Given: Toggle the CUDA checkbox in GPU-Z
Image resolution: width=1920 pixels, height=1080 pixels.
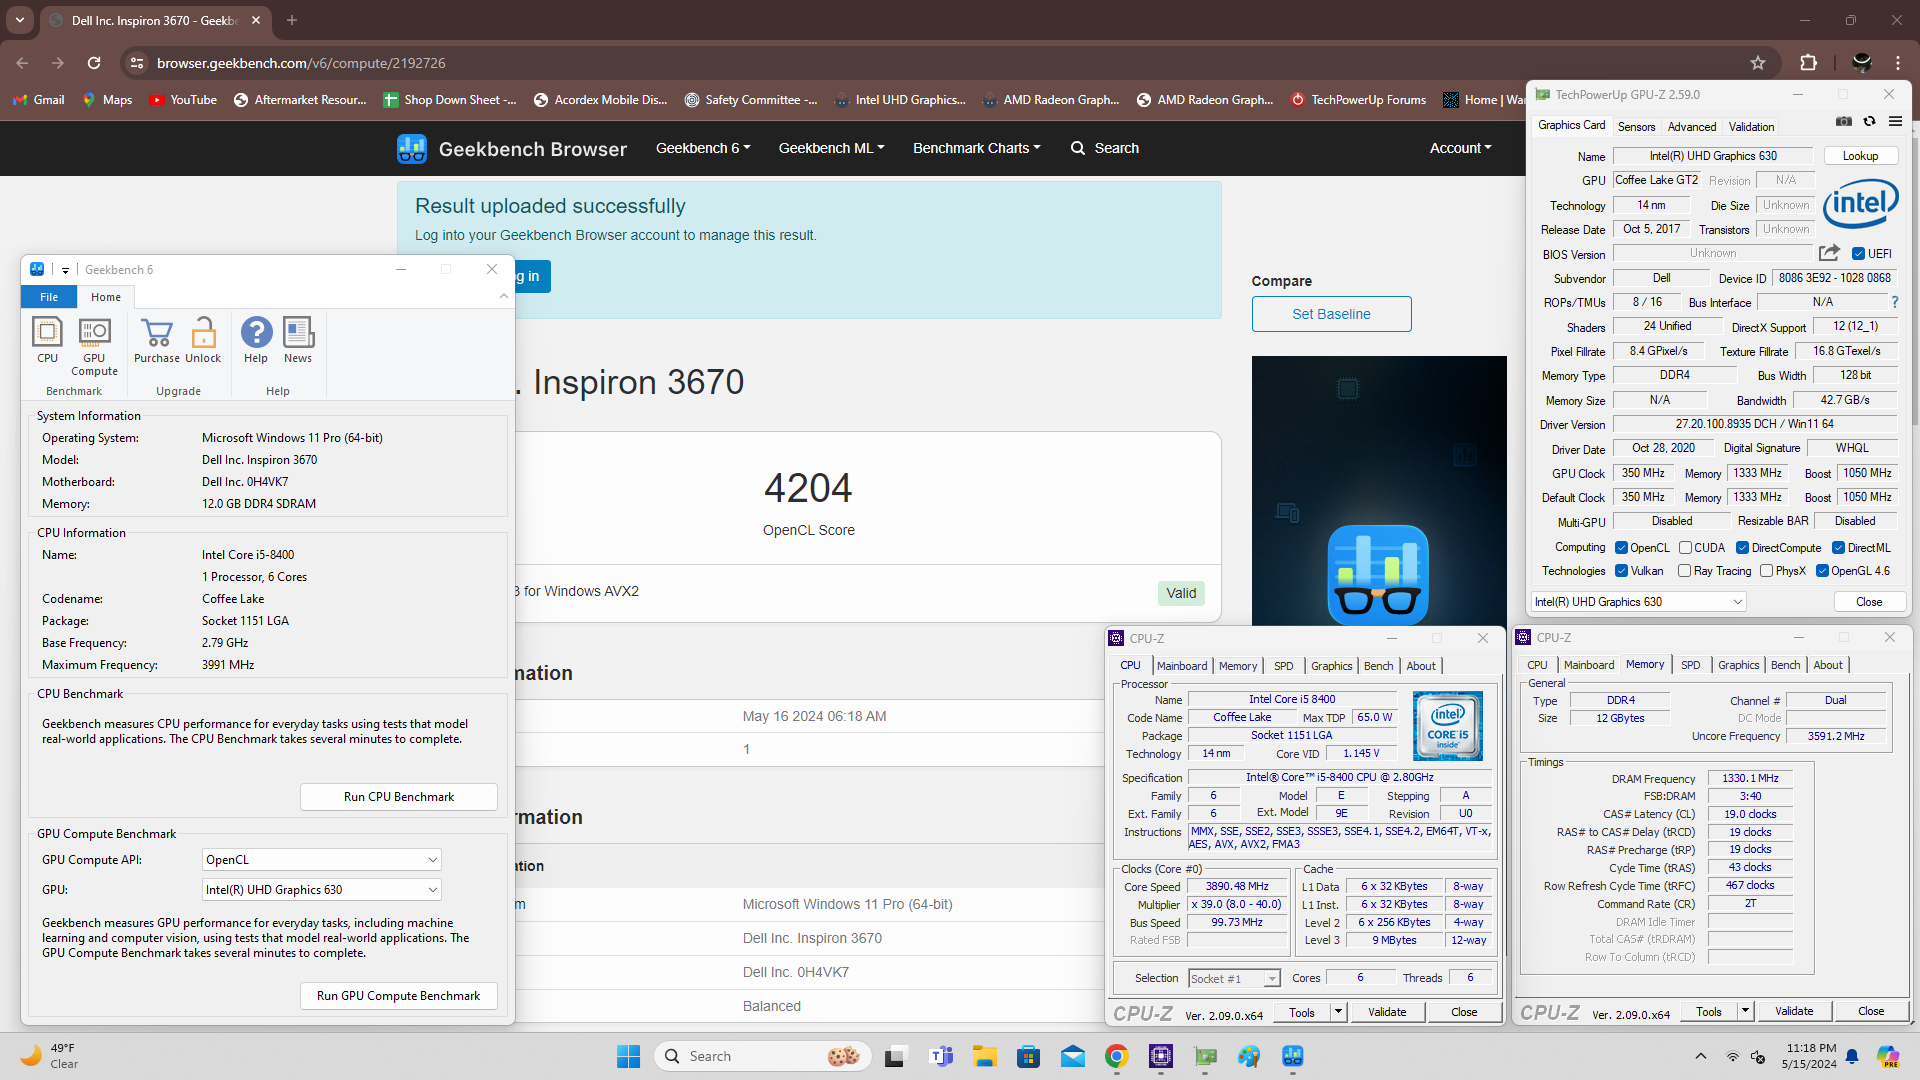Looking at the screenshot, I should tap(1685, 548).
